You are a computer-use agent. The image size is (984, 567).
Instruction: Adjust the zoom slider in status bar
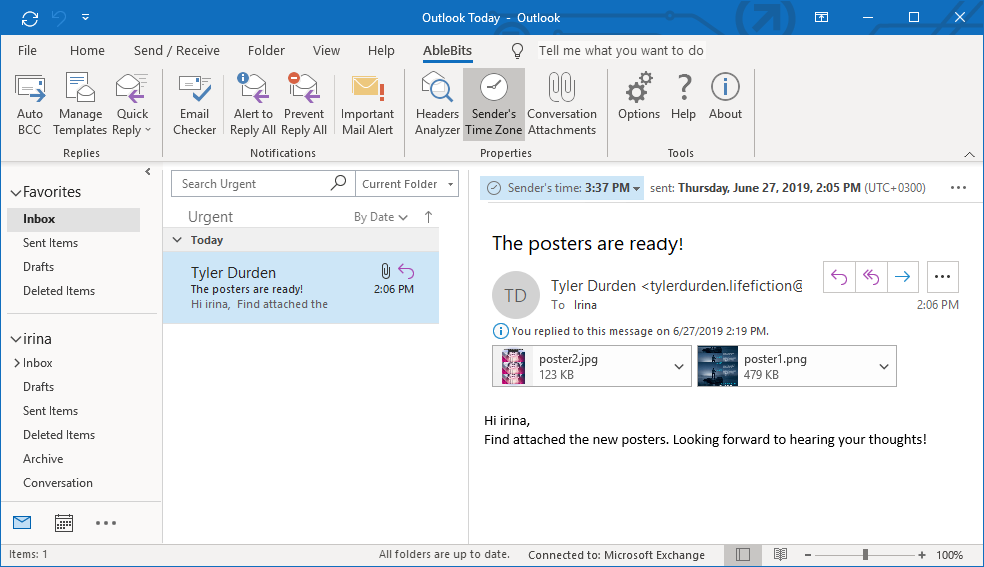pyautogui.click(x=865, y=554)
